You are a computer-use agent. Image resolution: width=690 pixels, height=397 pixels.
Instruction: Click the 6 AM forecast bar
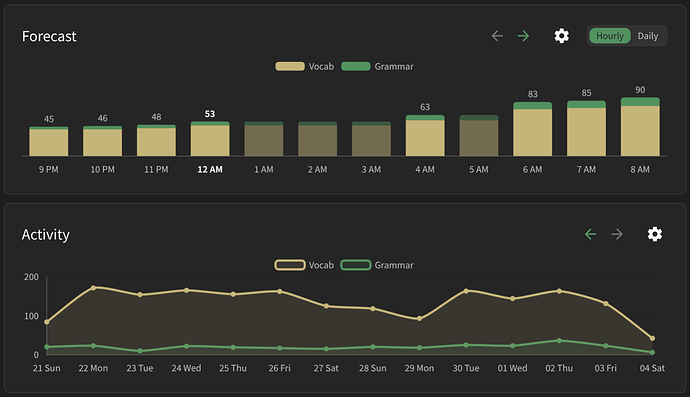532,129
